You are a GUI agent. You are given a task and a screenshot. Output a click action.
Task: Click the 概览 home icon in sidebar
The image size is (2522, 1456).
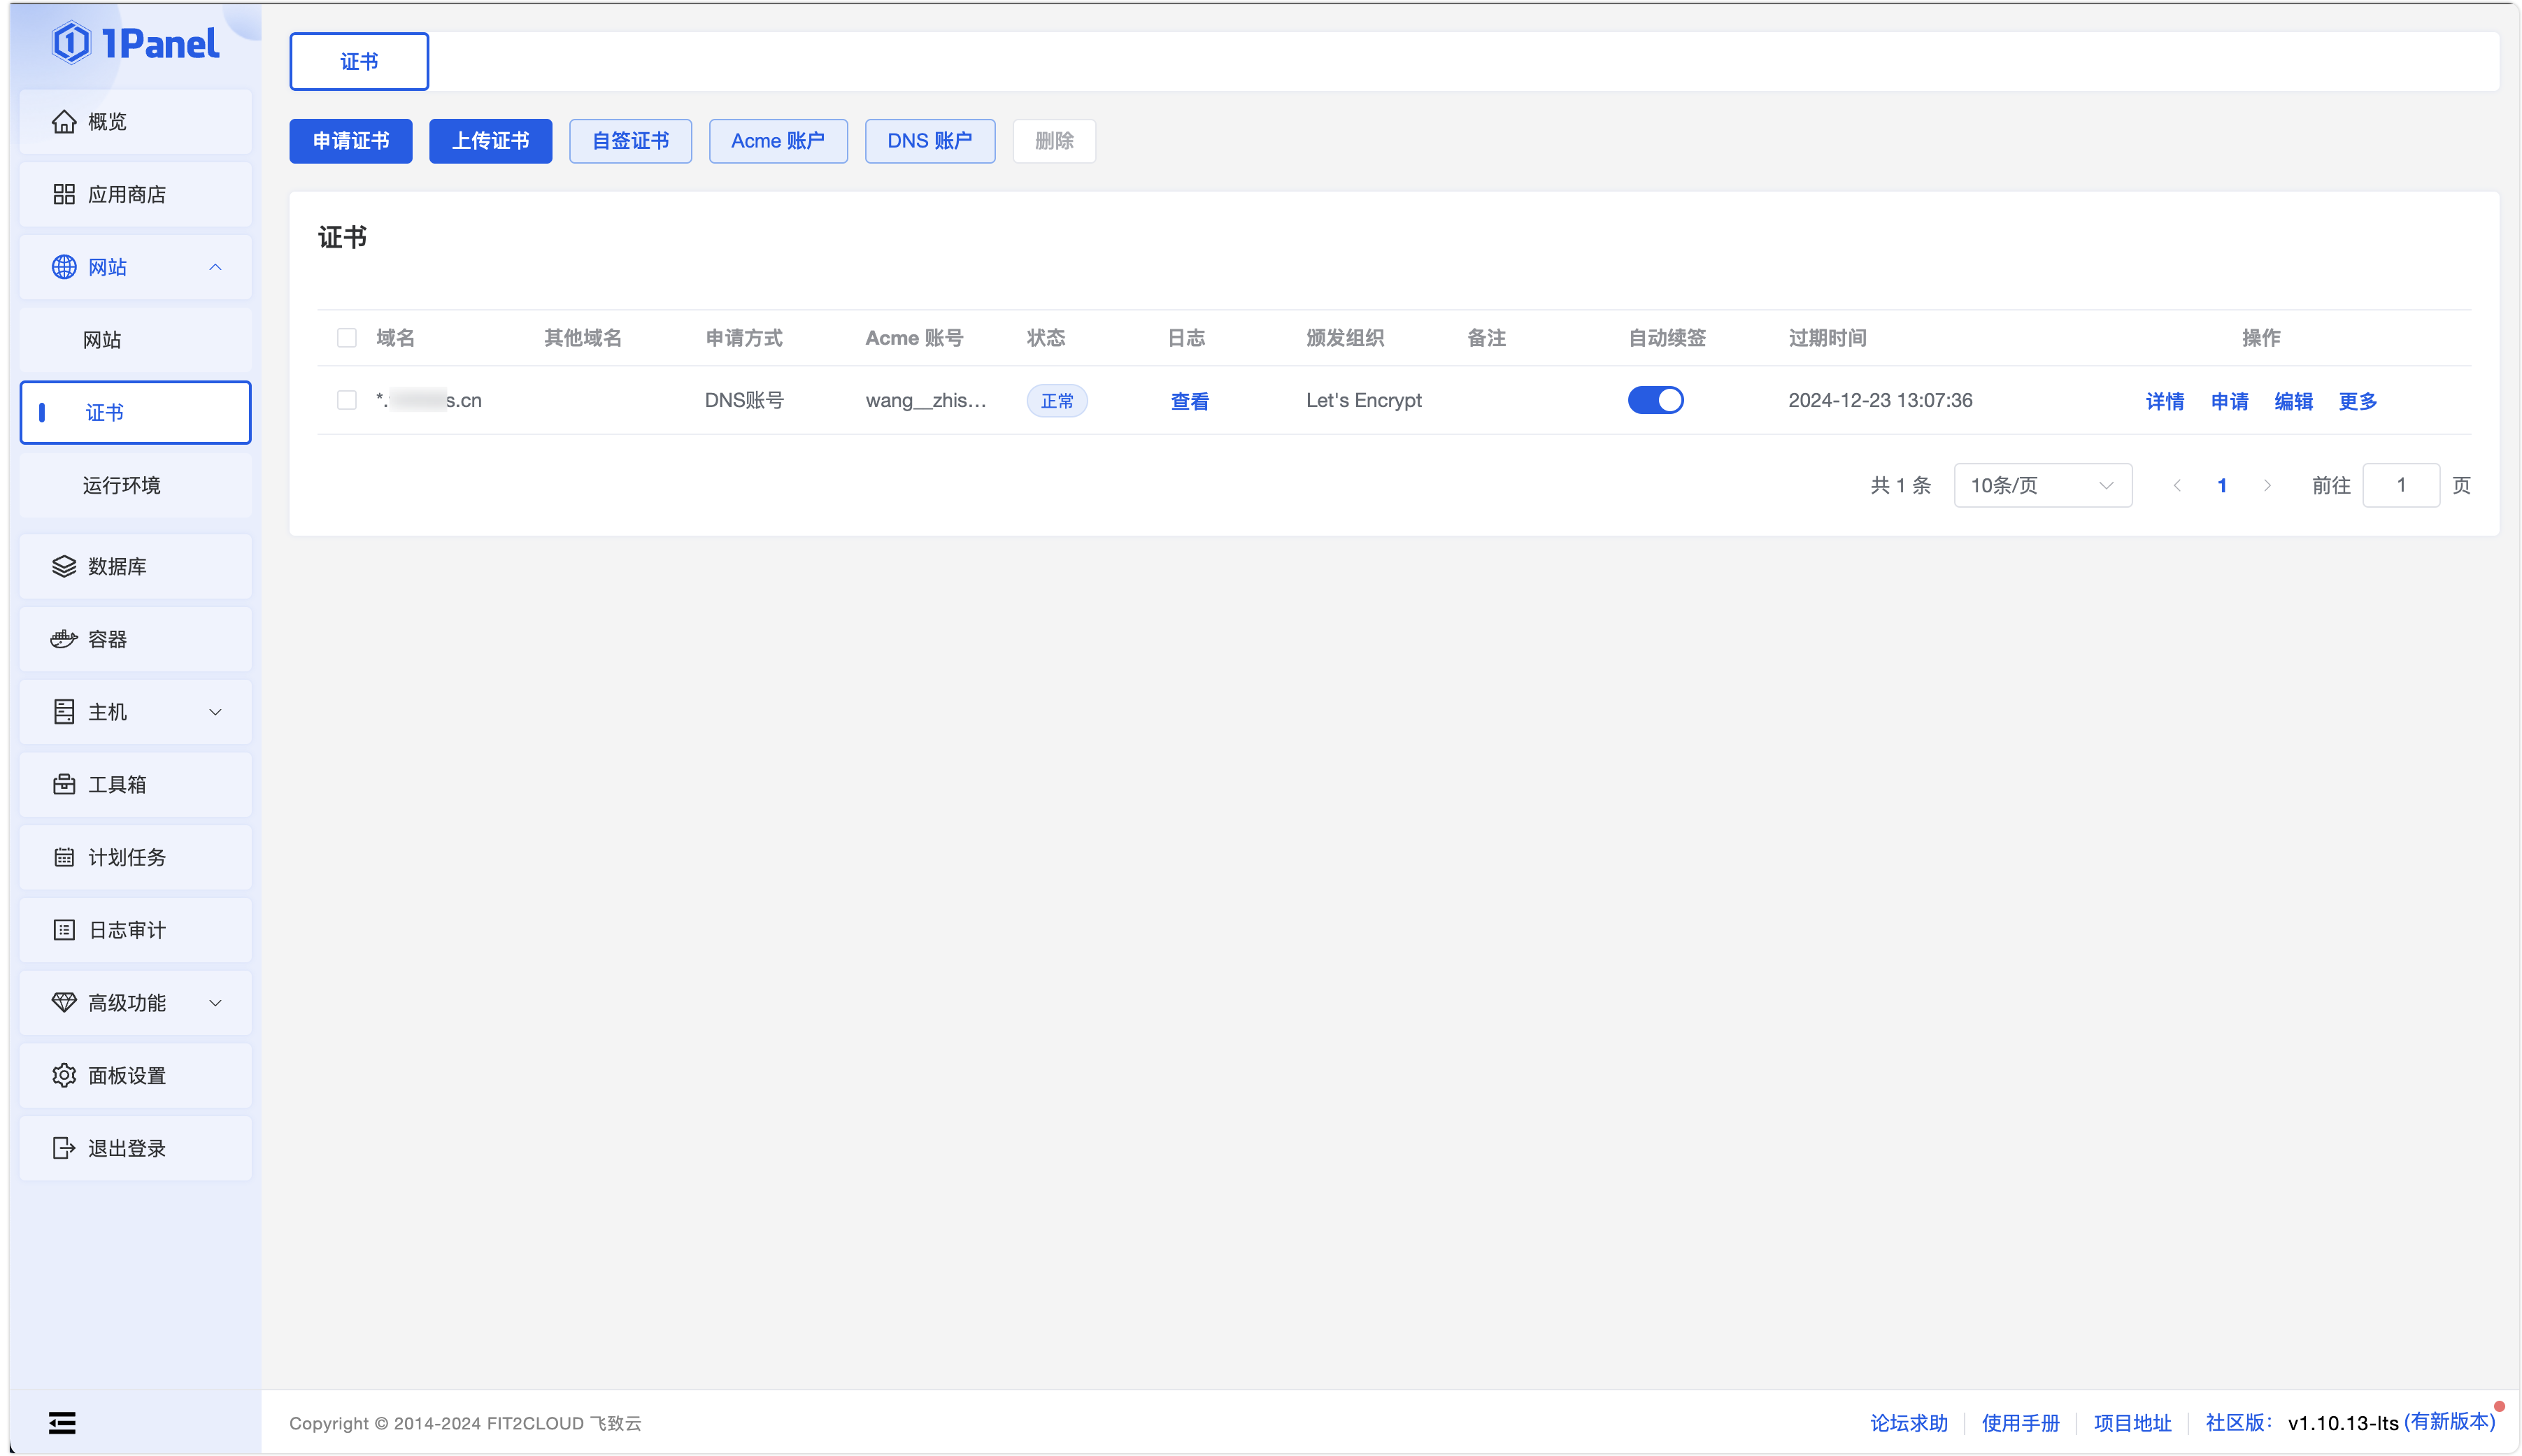pyautogui.click(x=64, y=122)
